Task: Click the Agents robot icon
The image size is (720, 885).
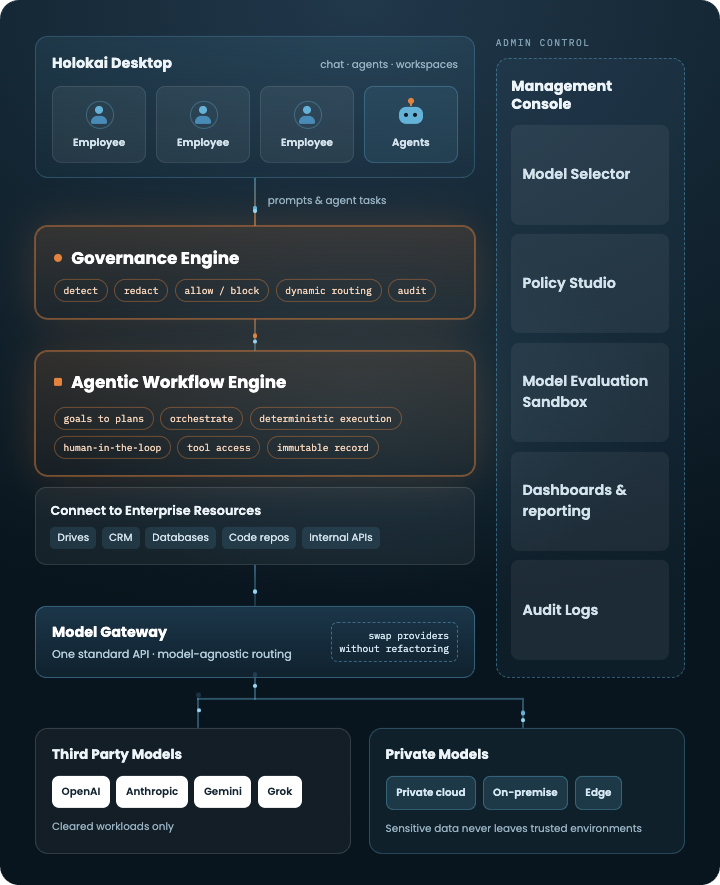Action: 411,112
